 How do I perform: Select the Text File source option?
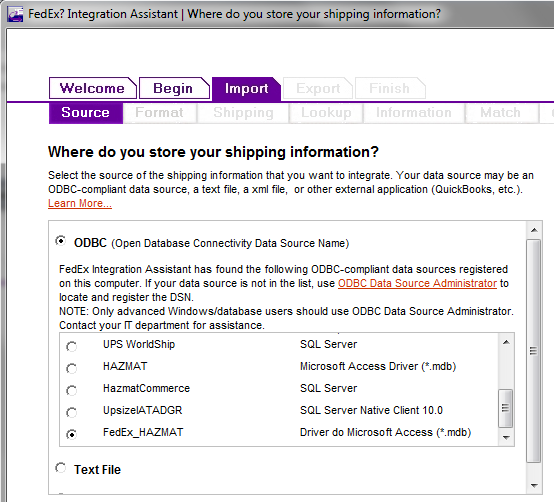[61, 468]
